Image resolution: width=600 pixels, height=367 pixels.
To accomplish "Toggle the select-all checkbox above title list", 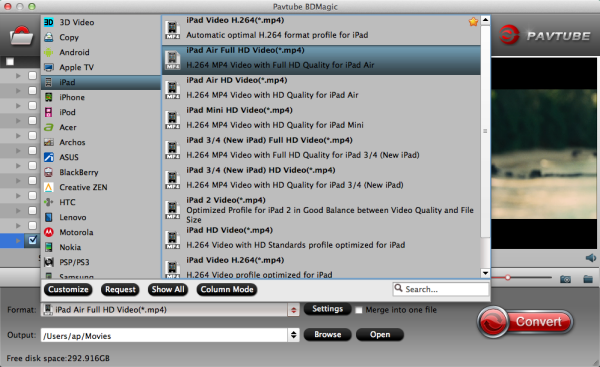I will pos(10,62).
